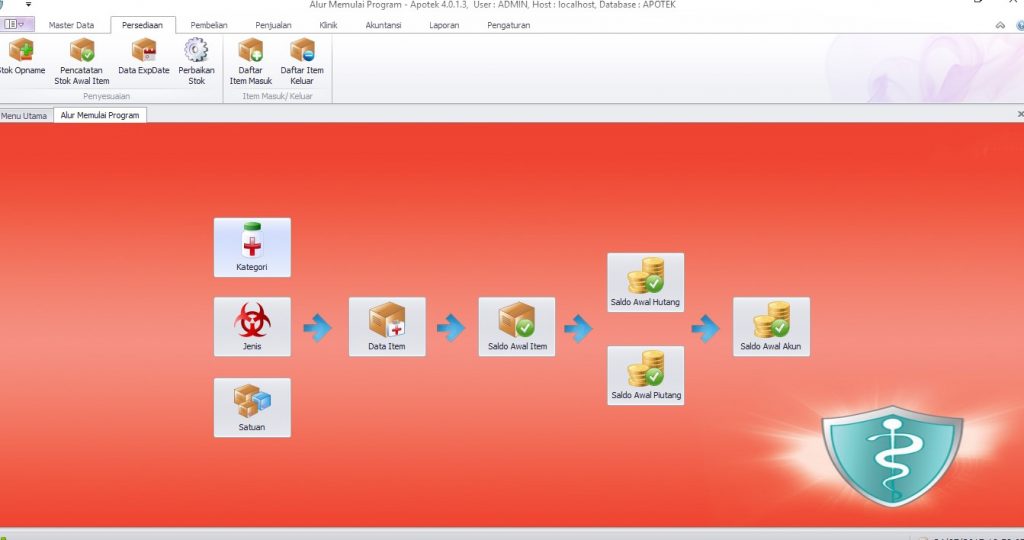
Task: Open Daftar Item Masuk list
Action: (250, 60)
